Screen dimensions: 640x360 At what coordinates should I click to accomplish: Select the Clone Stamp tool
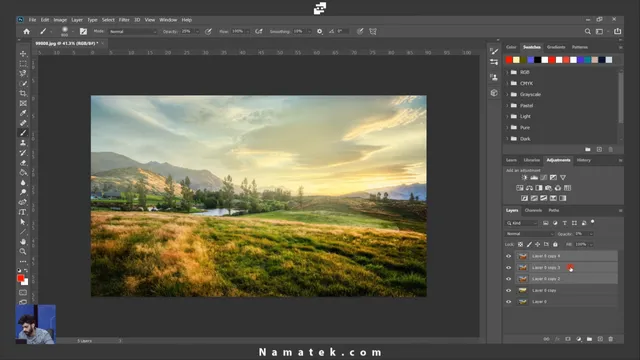click(x=23, y=143)
